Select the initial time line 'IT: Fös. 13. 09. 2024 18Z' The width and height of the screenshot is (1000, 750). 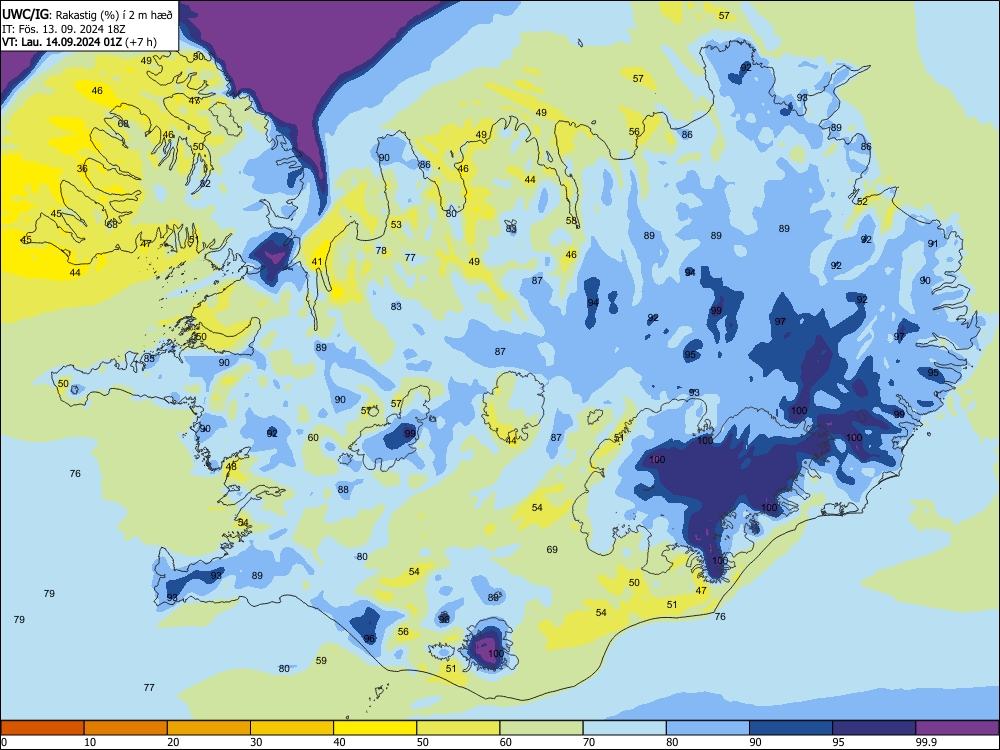(62, 29)
